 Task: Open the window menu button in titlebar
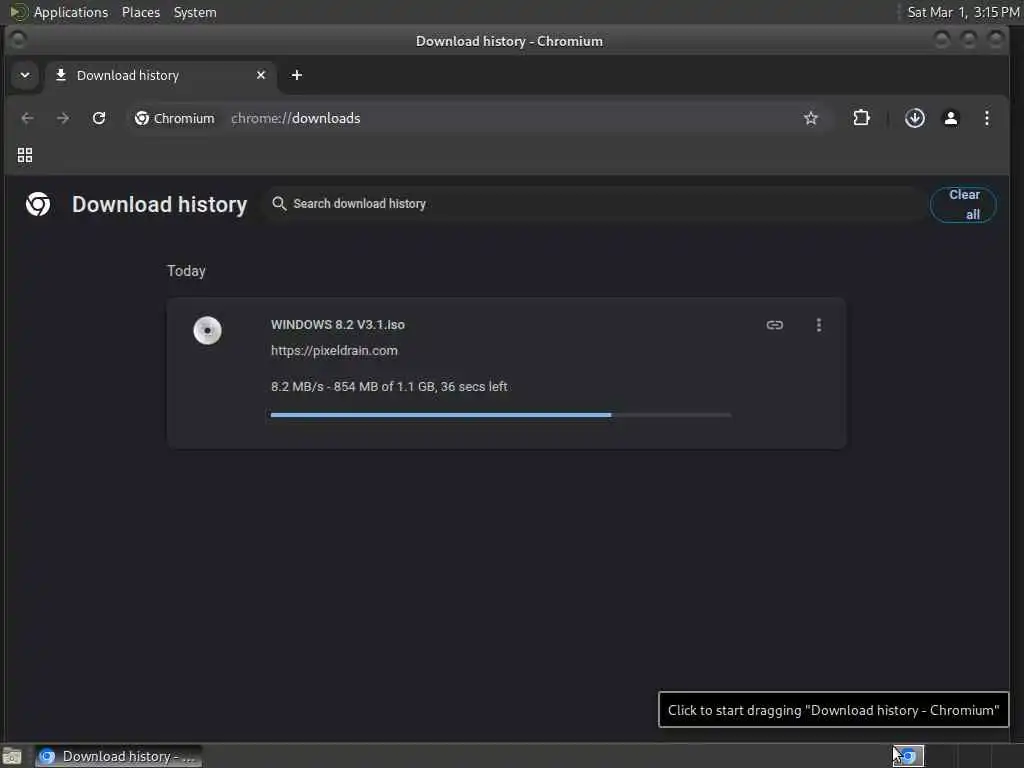pos(18,40)
